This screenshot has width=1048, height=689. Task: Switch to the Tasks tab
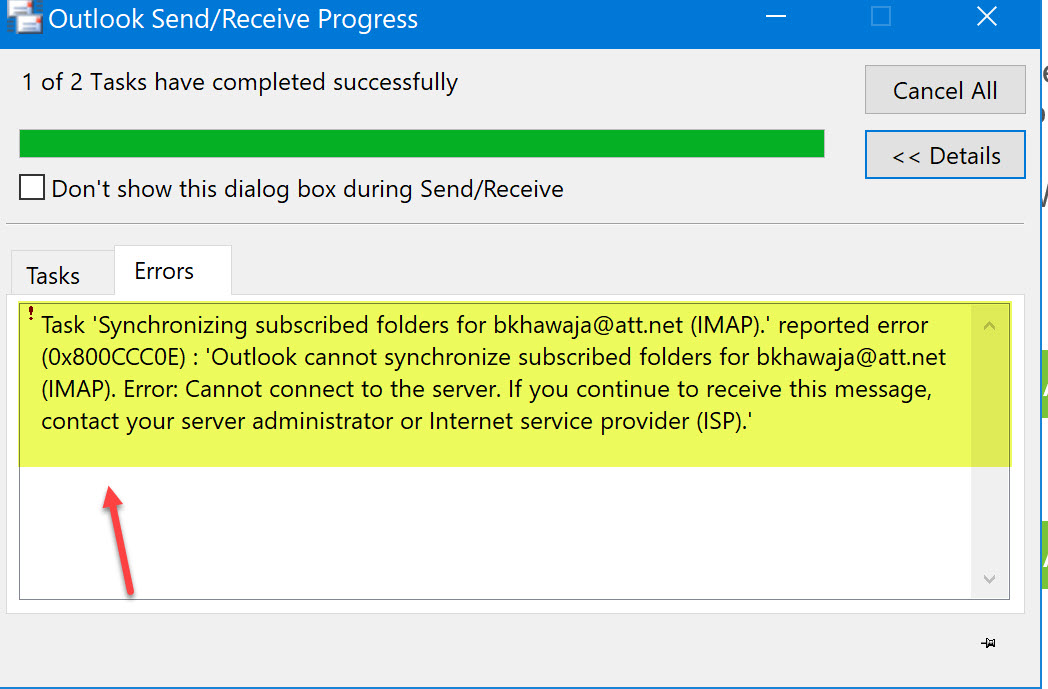pyautogui.click(x=62, y=273)
